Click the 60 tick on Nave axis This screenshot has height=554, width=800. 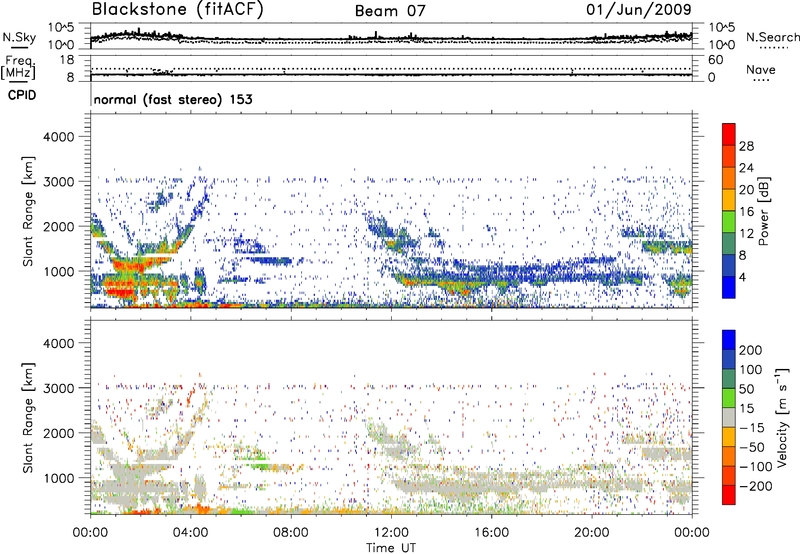pyautogui.click(x=715, y=60)
